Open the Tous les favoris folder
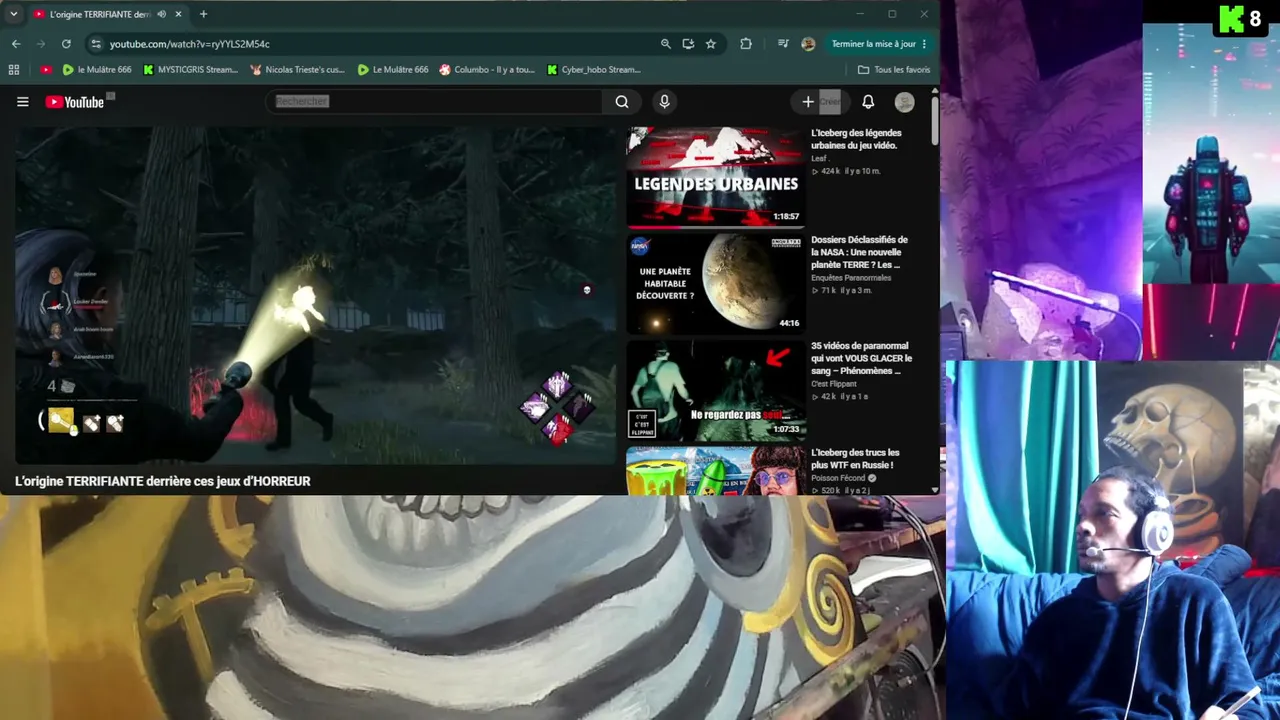This screenshot has height=720, width=1280. [x=894, y=70]
